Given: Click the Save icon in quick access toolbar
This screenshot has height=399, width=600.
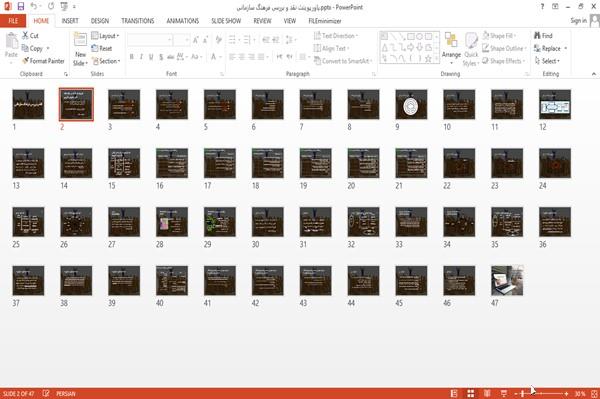Looking at the screenshot, I should (x=20, y=7).
